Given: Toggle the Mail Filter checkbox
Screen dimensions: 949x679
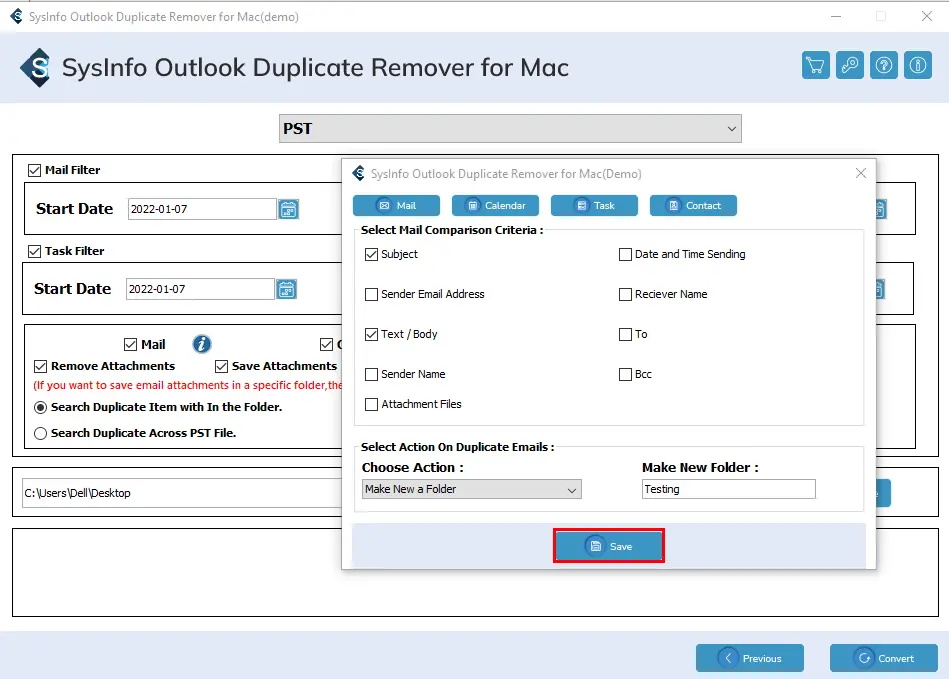Looking at the screenshot, I should pos(34,171).
